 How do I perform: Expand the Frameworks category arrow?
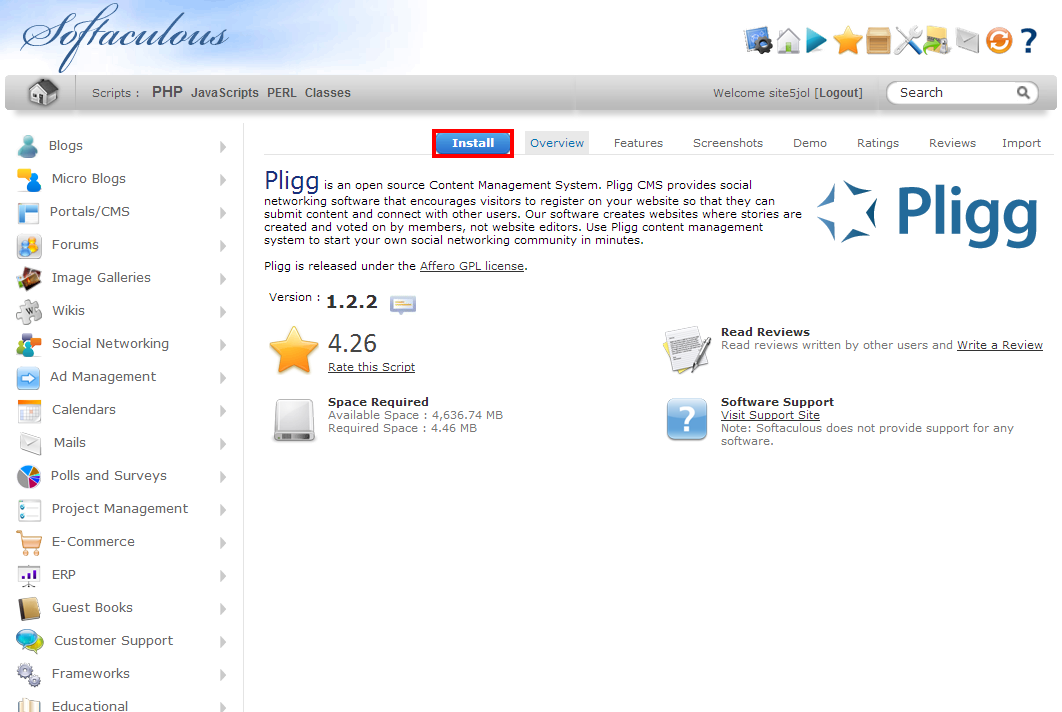pos(223,675)
